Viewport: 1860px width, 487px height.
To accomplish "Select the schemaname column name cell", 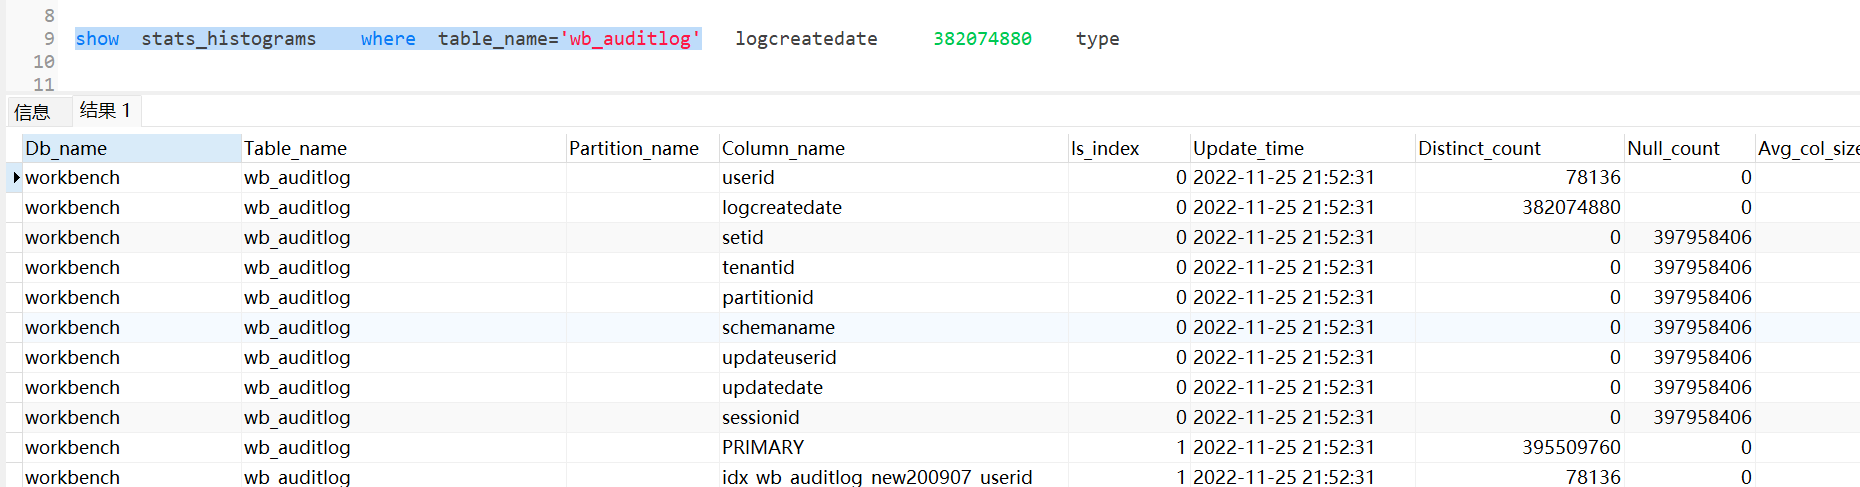I will point(778,327).
